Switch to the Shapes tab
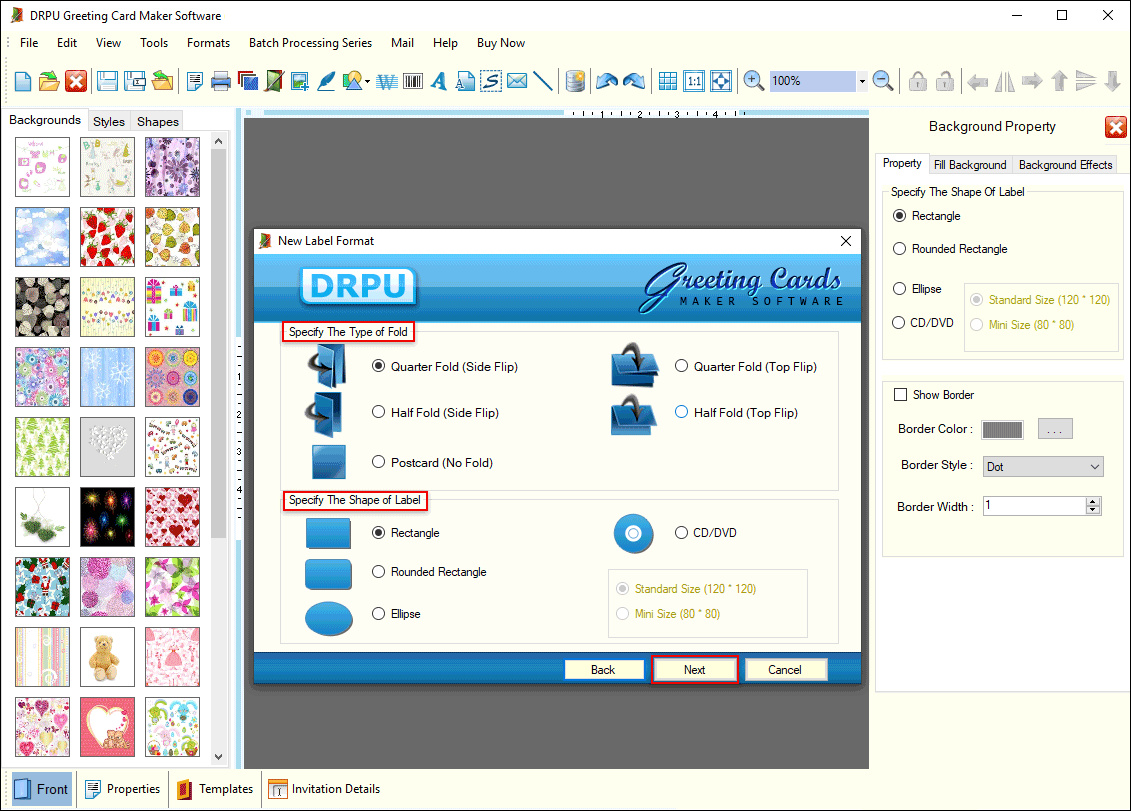Image resolution: width=1131 pixels, height=811 pixels. pyautogui.click(x=158, y=121)
